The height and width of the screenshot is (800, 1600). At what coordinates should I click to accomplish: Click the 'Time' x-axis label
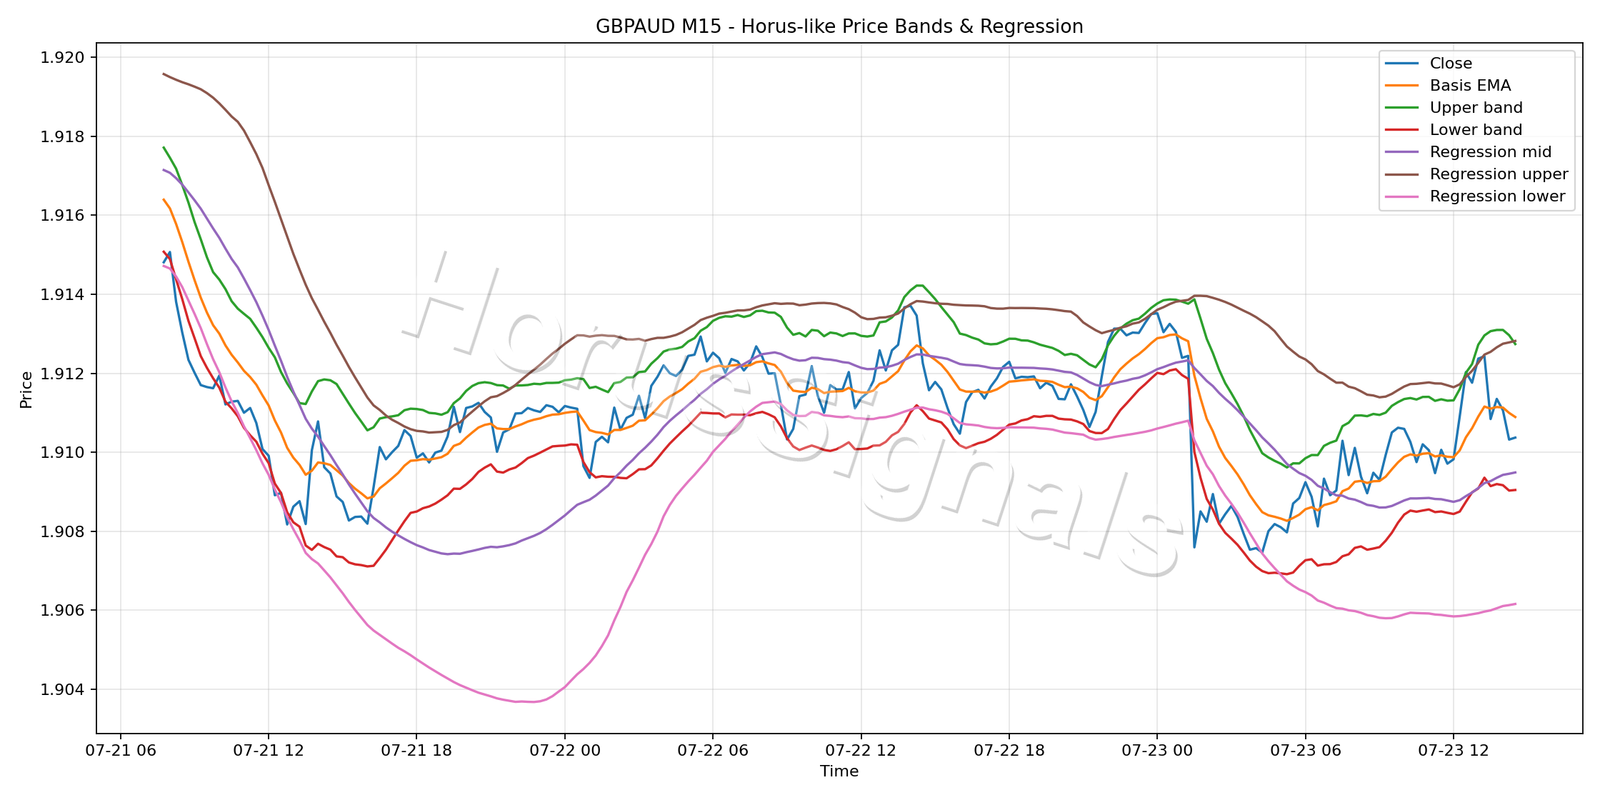(x=839, y=771)
